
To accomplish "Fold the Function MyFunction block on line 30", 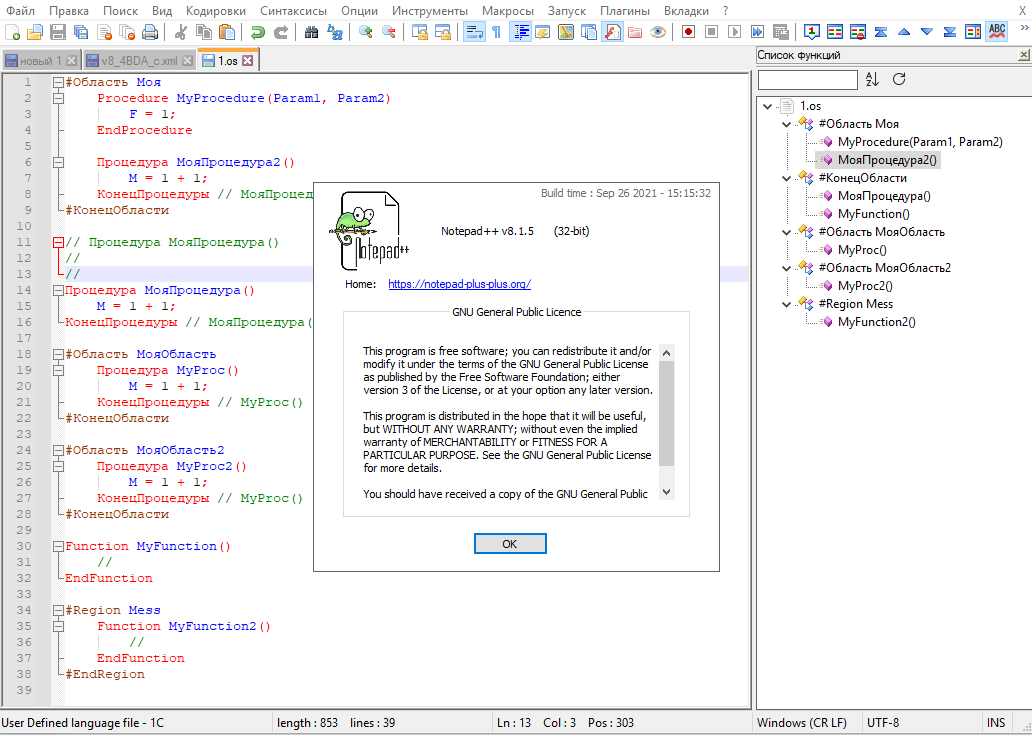I will [59, 546].
